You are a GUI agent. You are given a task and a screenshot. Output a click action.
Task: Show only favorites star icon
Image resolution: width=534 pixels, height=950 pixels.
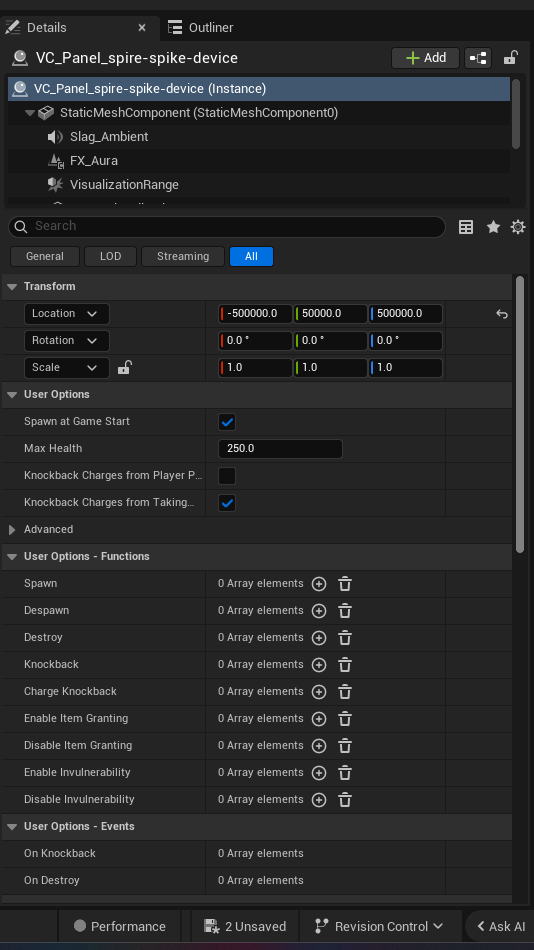(493, 227)
